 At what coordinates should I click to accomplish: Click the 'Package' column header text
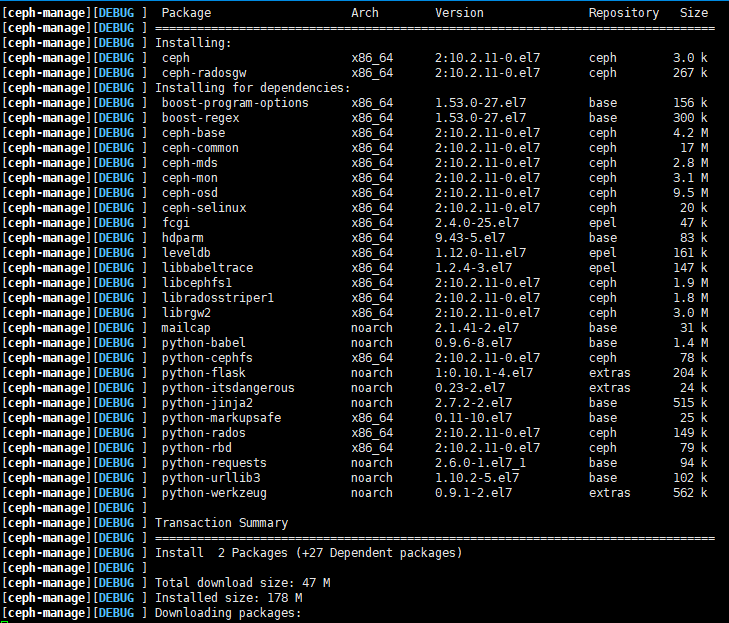[x=186, y=13]
